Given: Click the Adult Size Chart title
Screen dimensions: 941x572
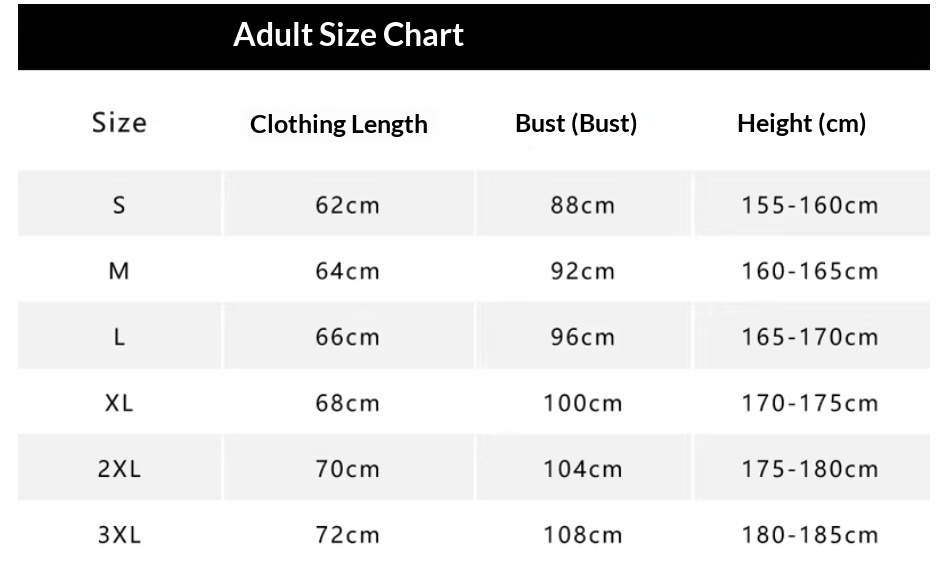Looking at the screenshot, I should pyautogui.click(x=348, y=35).
